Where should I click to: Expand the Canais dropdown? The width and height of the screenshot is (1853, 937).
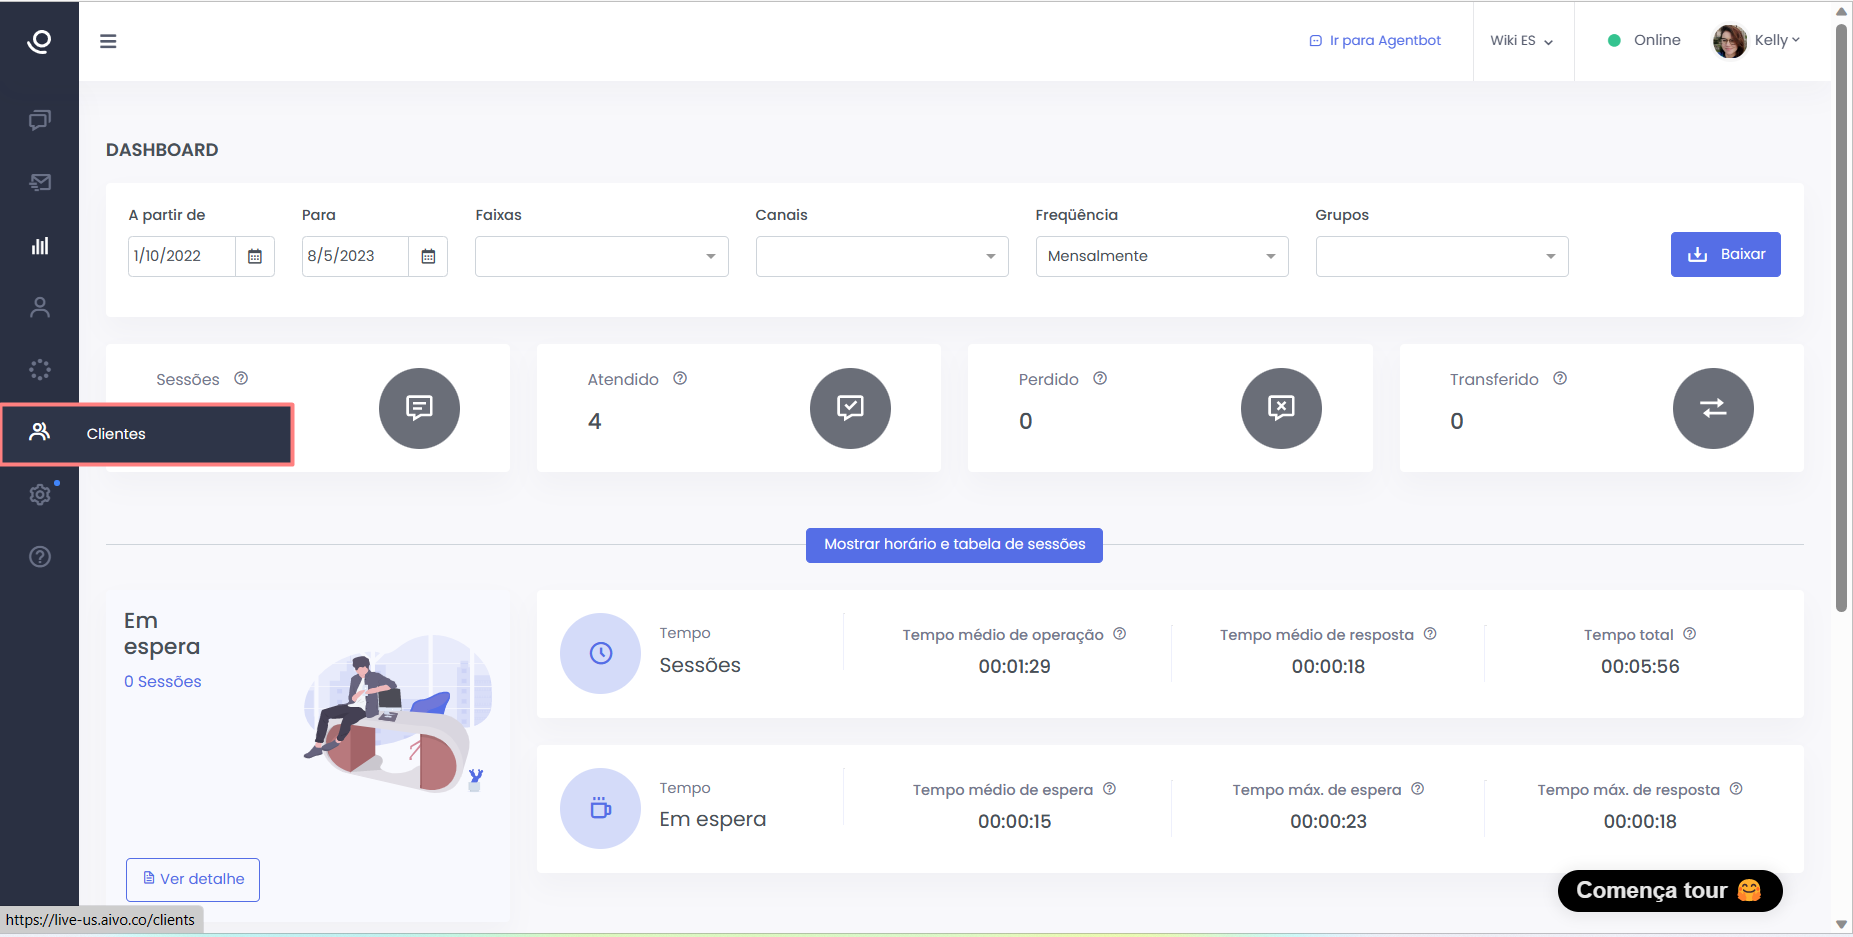[x=881, y=257]
